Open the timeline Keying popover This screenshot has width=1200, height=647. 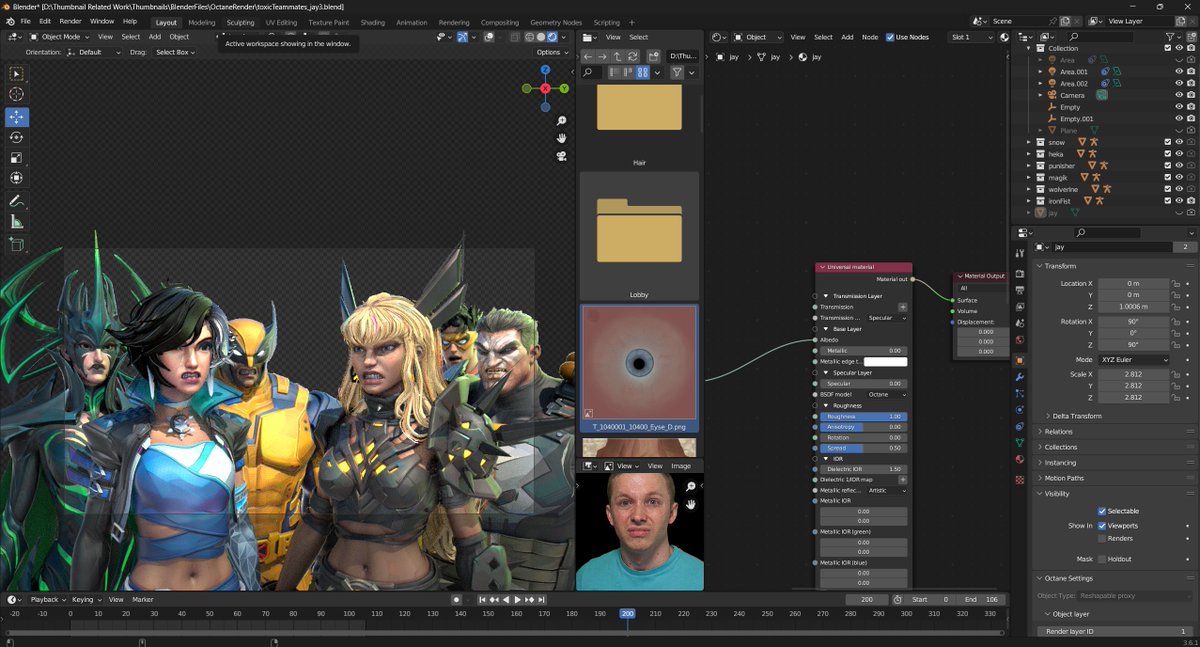click(85, 599)
